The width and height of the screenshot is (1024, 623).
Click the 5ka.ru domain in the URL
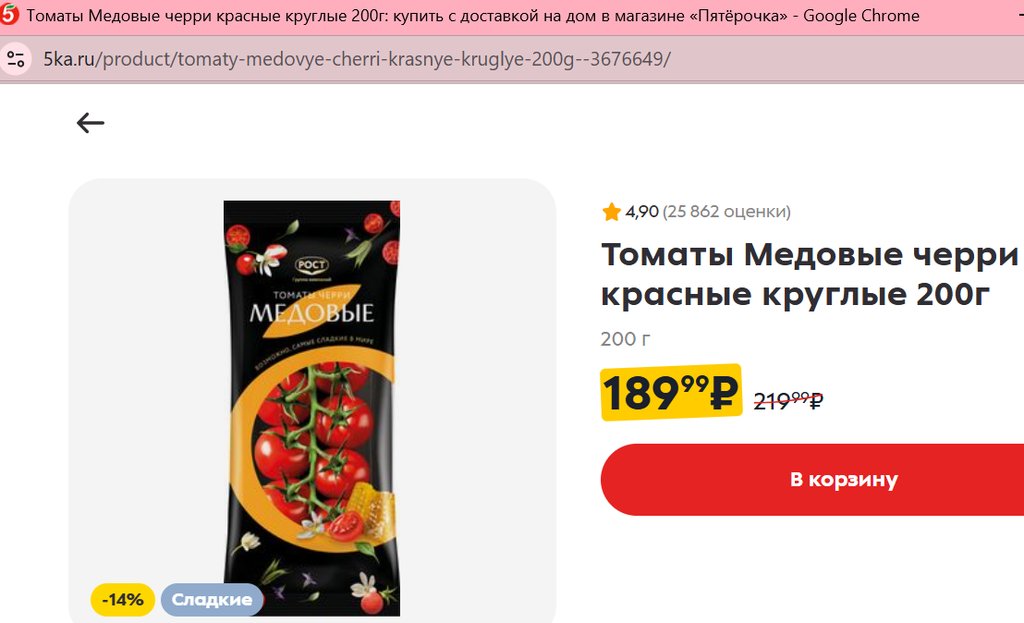click(x=69, y=59)
